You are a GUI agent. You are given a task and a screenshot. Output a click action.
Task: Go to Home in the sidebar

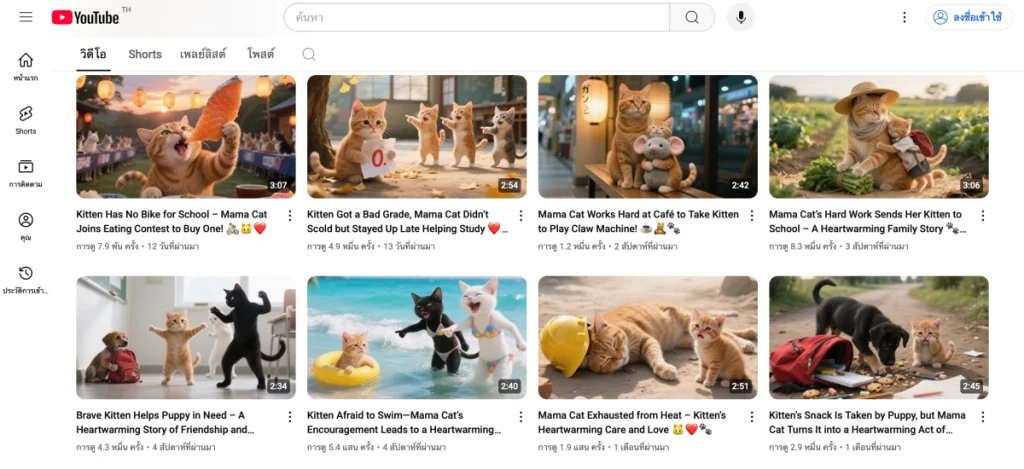click(26, 66)
